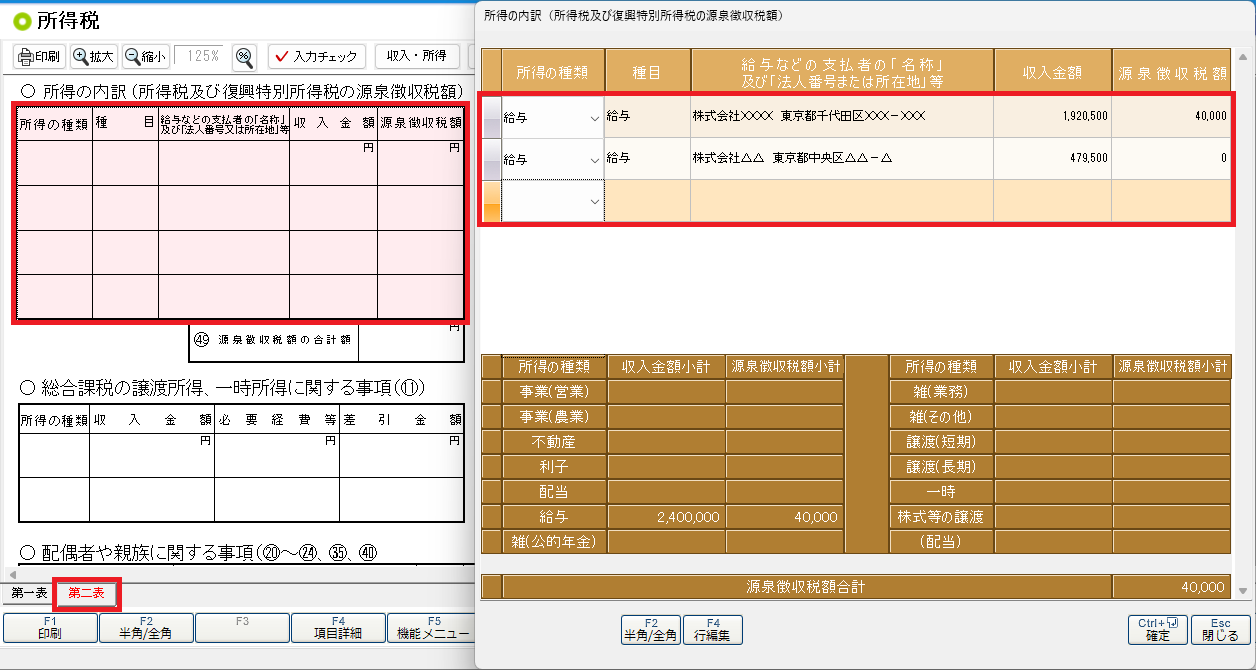Image resolution: width=1256 pixels, height=670 pixels.
Task: Click the Esc 閉じる button
Action: (x=1220, y=629)
